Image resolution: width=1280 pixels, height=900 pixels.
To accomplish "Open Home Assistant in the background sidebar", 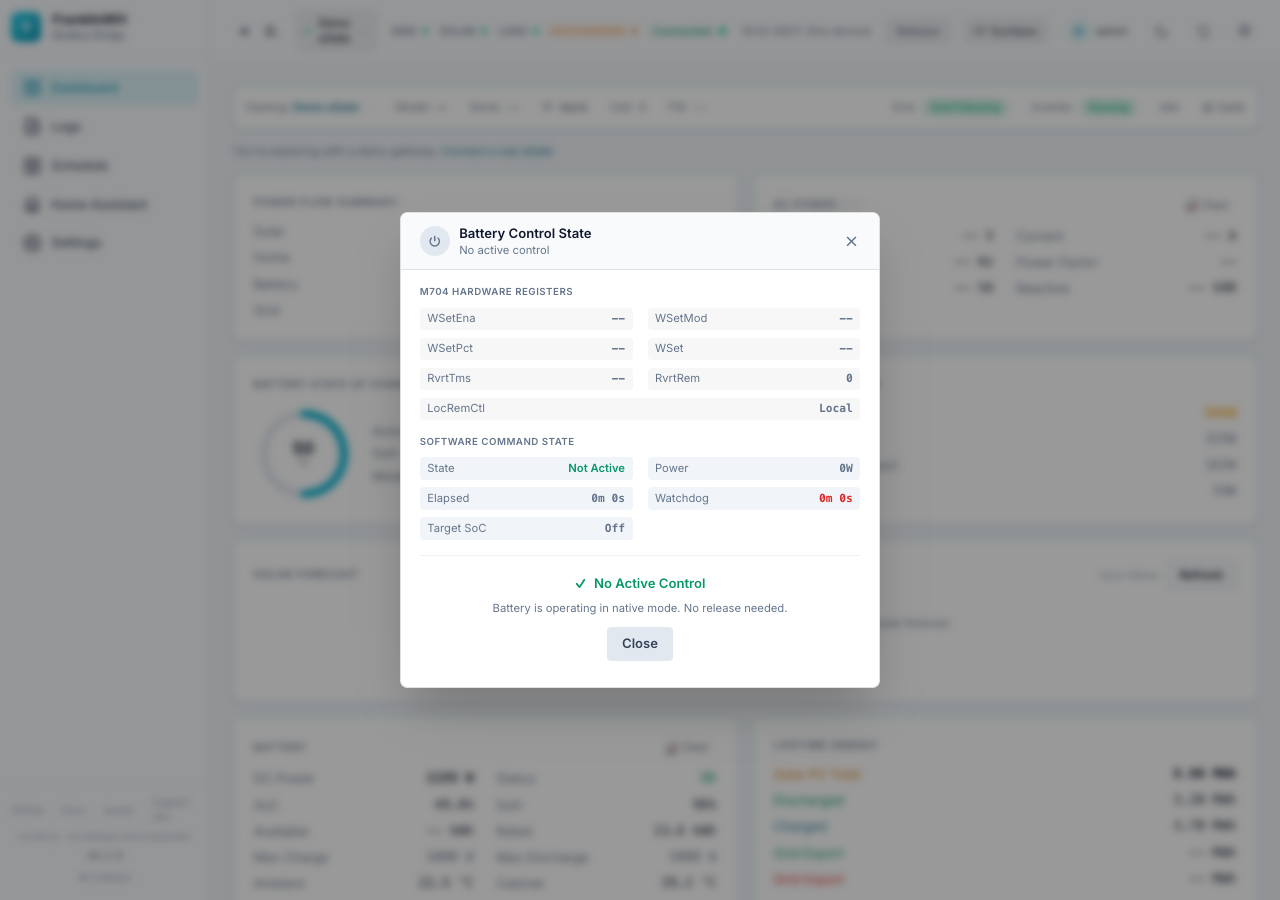I will pos(105,204).
